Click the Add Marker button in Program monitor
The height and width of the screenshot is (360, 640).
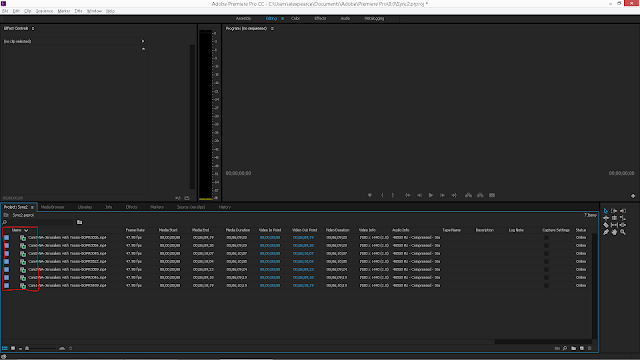tap(370, 196)
